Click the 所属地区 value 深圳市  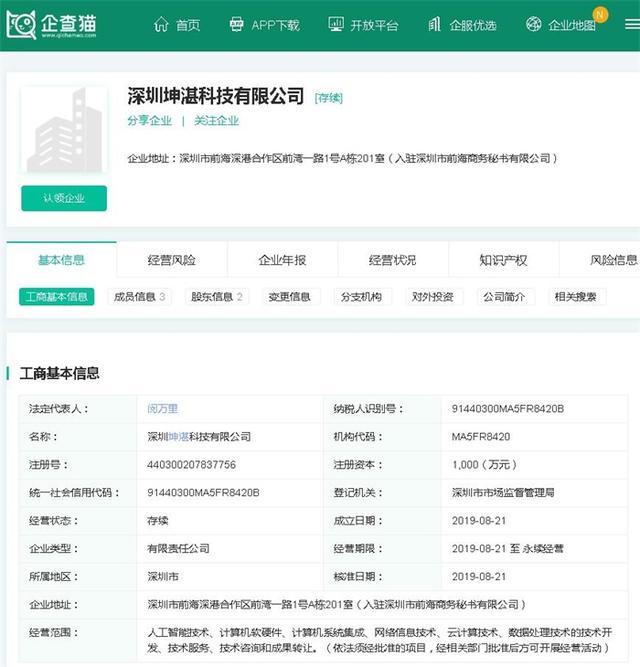(x=163, y=577)
